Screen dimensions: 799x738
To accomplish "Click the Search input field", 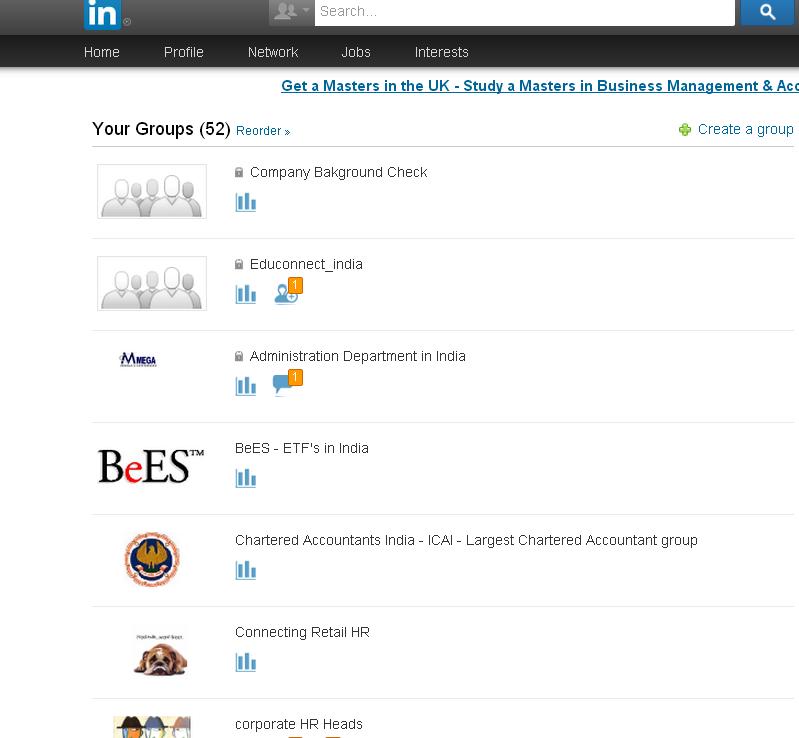I will (x=524, y=12).
